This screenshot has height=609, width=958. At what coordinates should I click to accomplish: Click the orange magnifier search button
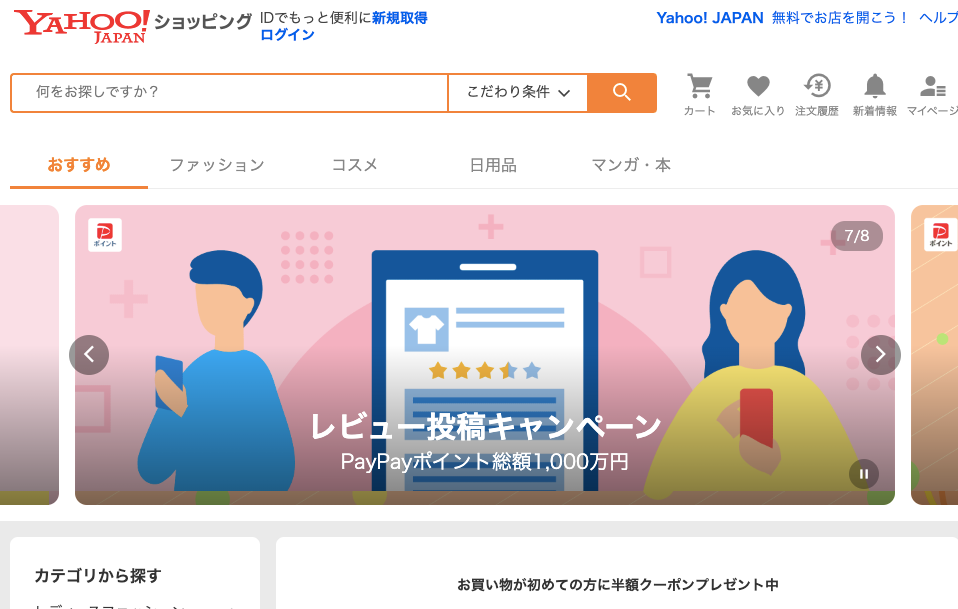(x=622, y=93)
